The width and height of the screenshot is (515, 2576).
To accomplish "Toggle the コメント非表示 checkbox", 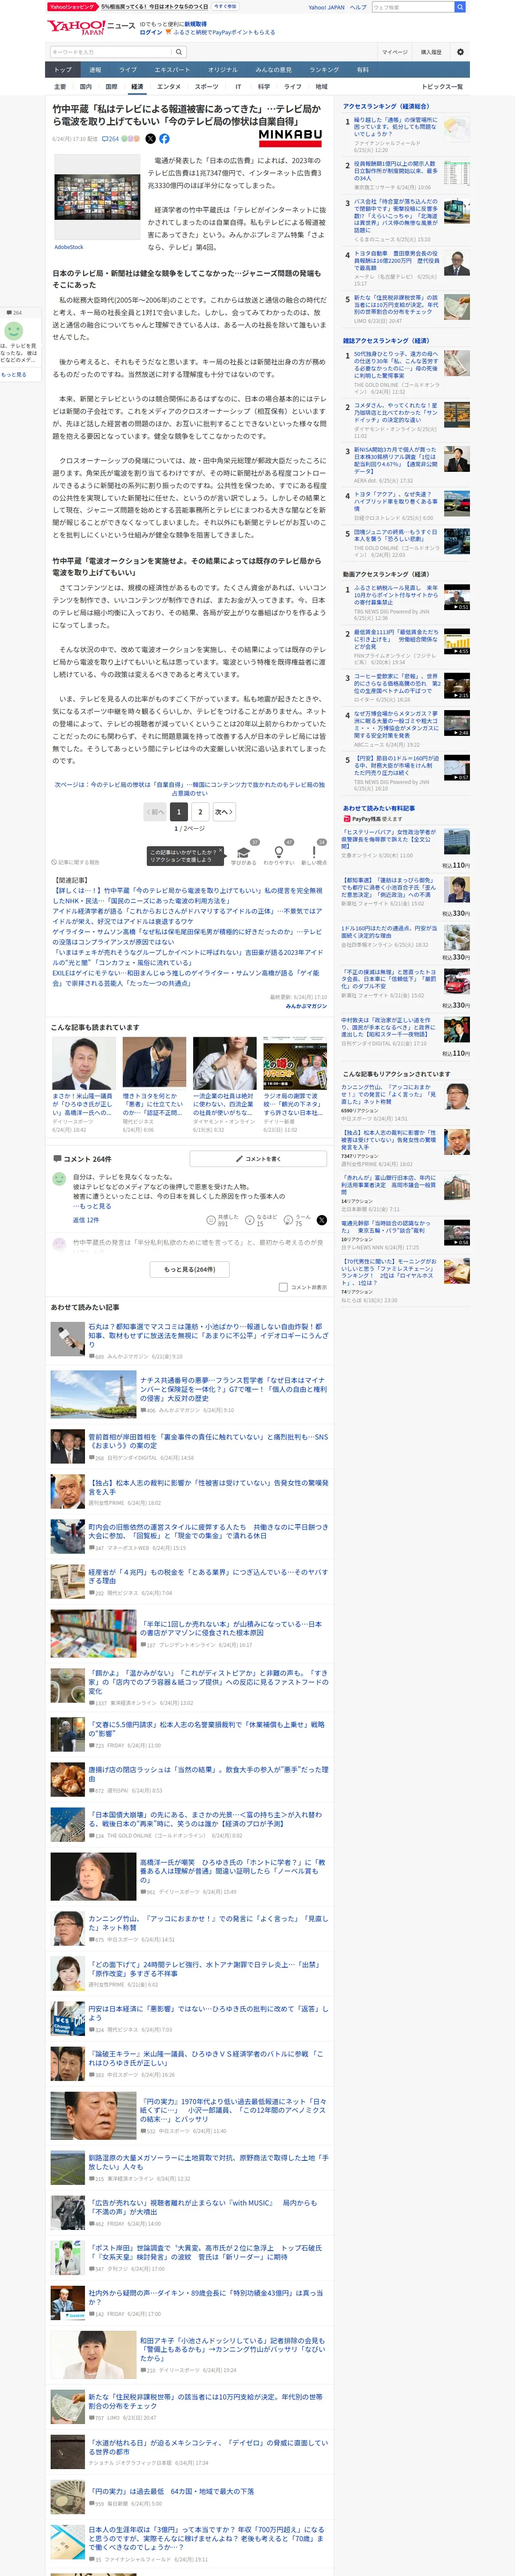I will coord(283,1287).
